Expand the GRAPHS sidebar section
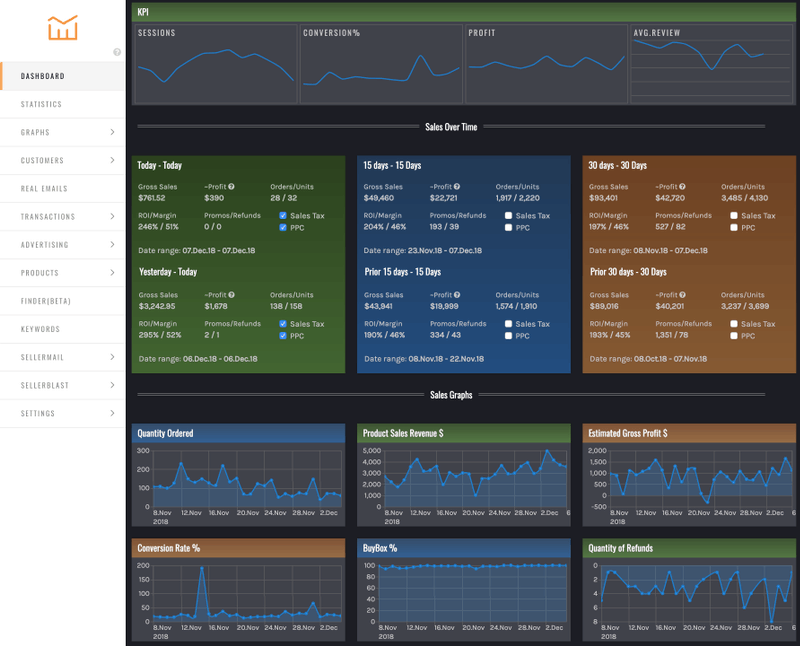This screenshot has width=800, height=646. pos(60,132)
